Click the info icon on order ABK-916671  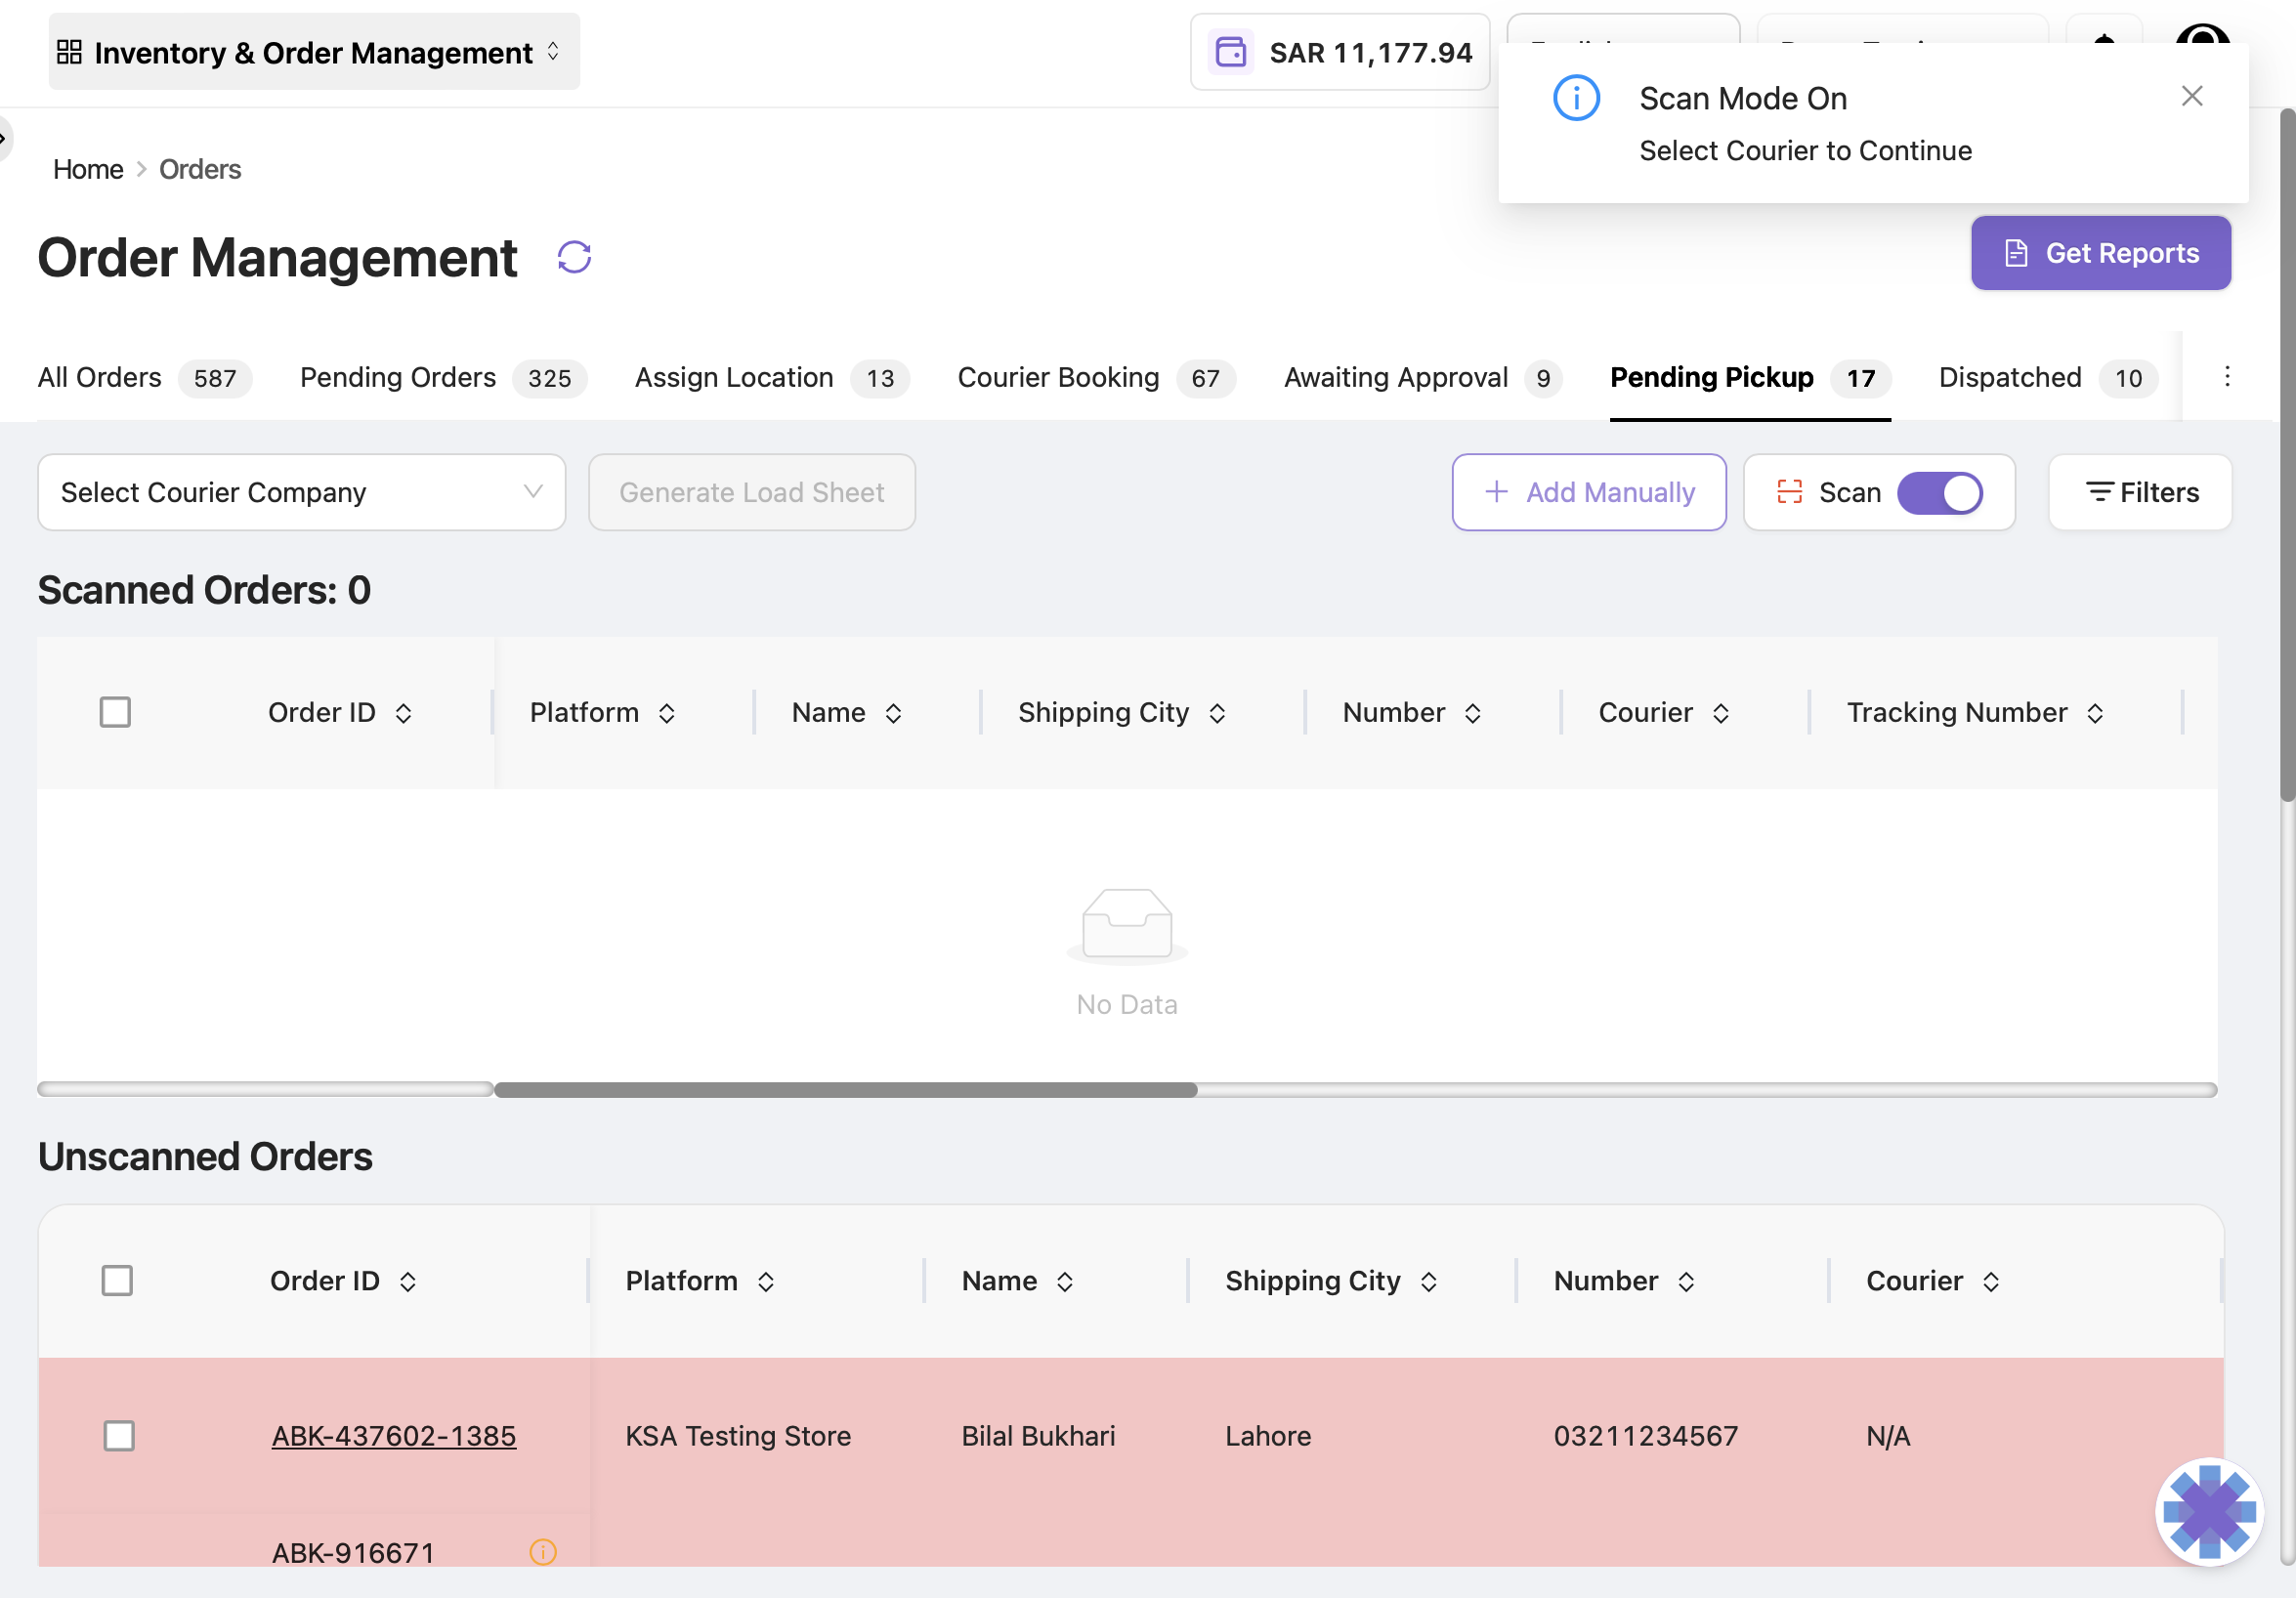pos(543,1551)
